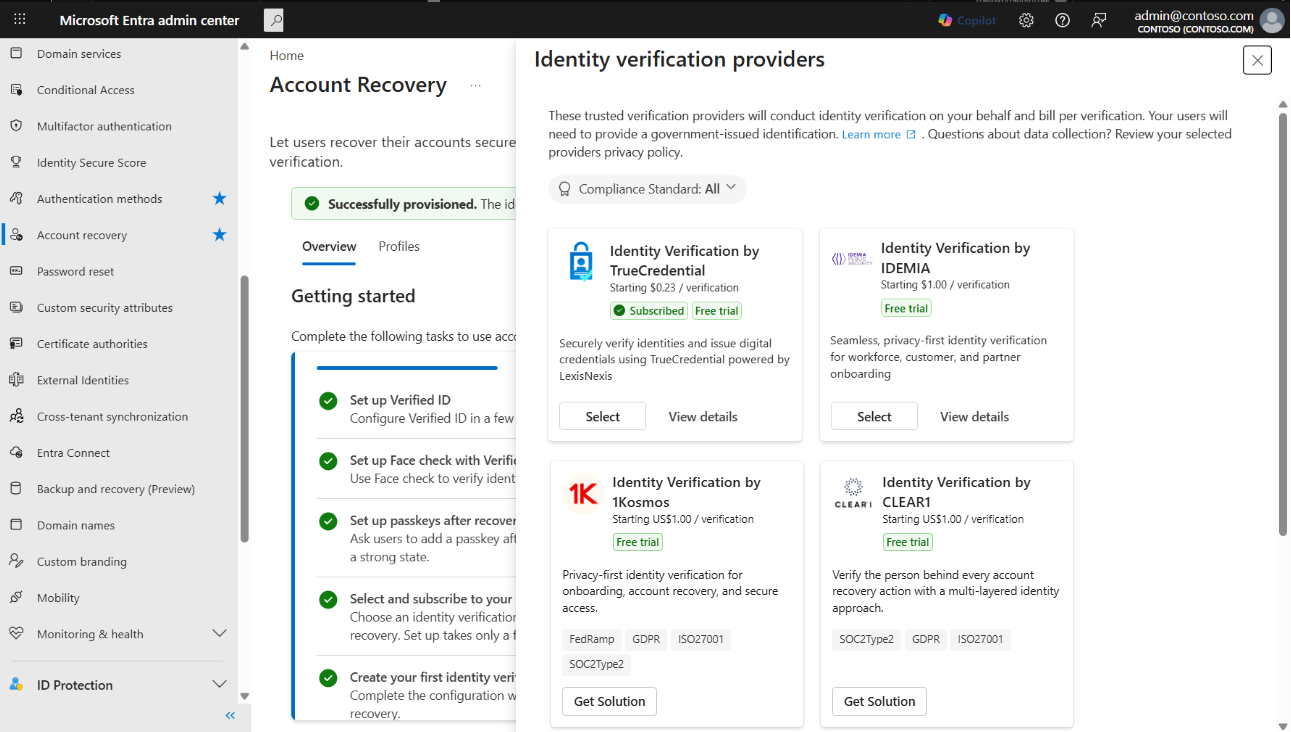Click the Entra Connect sidebar icon
The width and height of the screenshot is (1291, 732).
[x=16, y=453]
